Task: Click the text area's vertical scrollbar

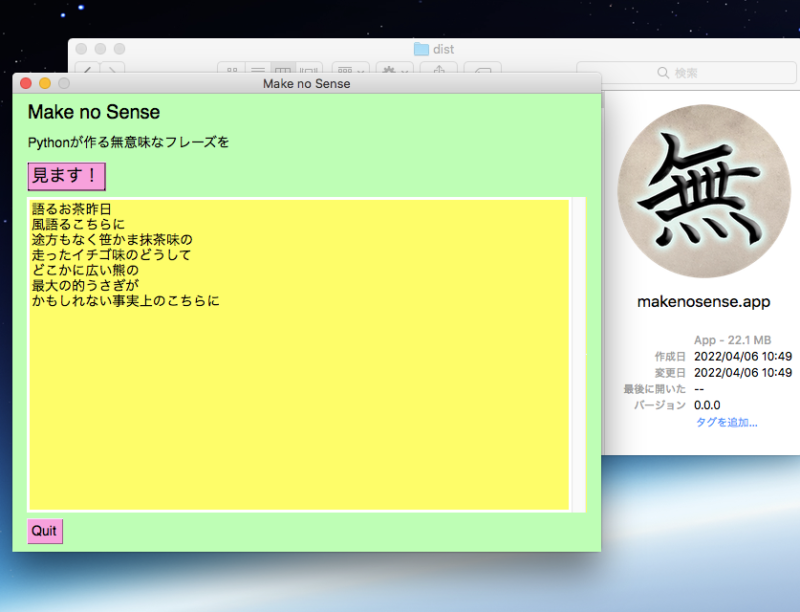Action: tap(578, 354)
